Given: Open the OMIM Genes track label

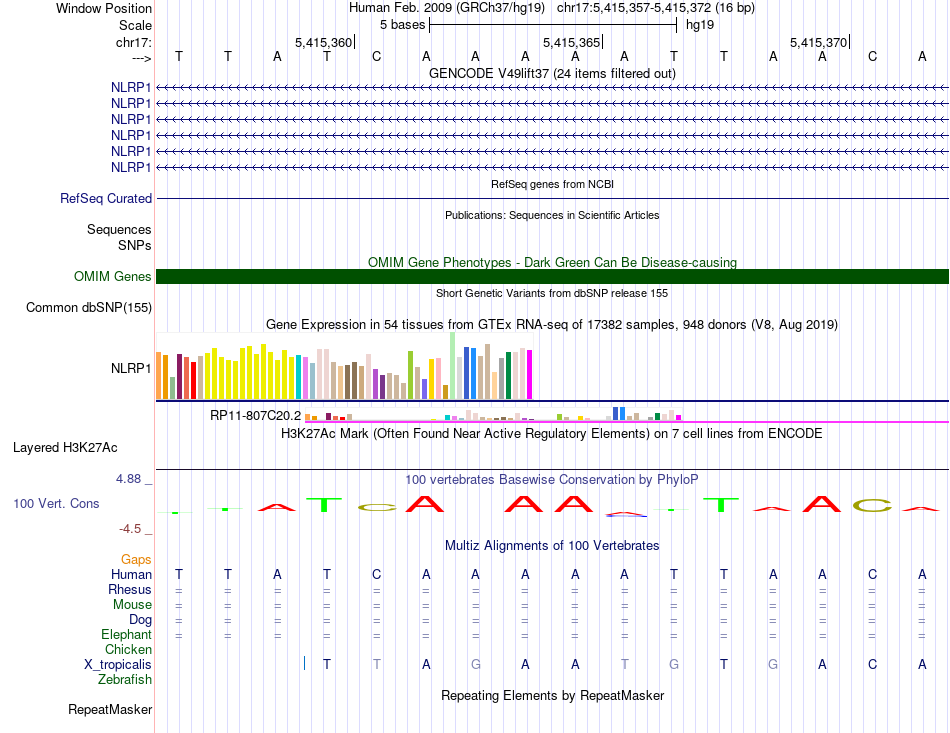Looking at the screenshot, I should [x=113, y=276].
